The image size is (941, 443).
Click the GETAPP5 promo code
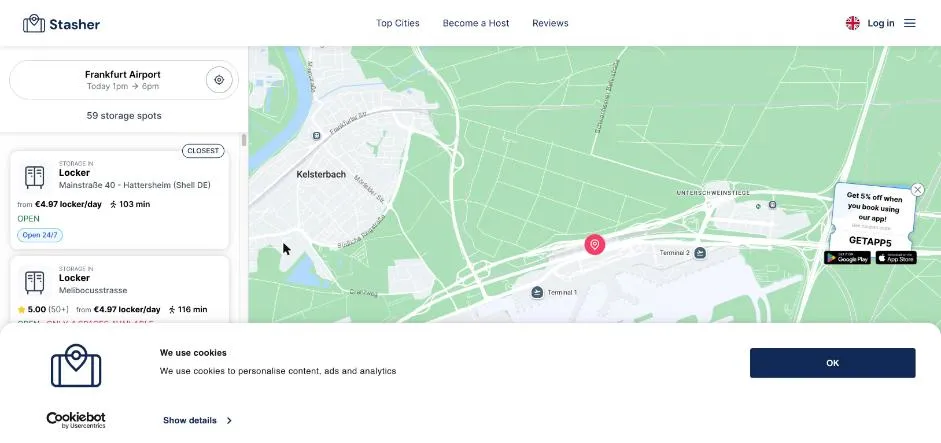click(x=870, y=241)
